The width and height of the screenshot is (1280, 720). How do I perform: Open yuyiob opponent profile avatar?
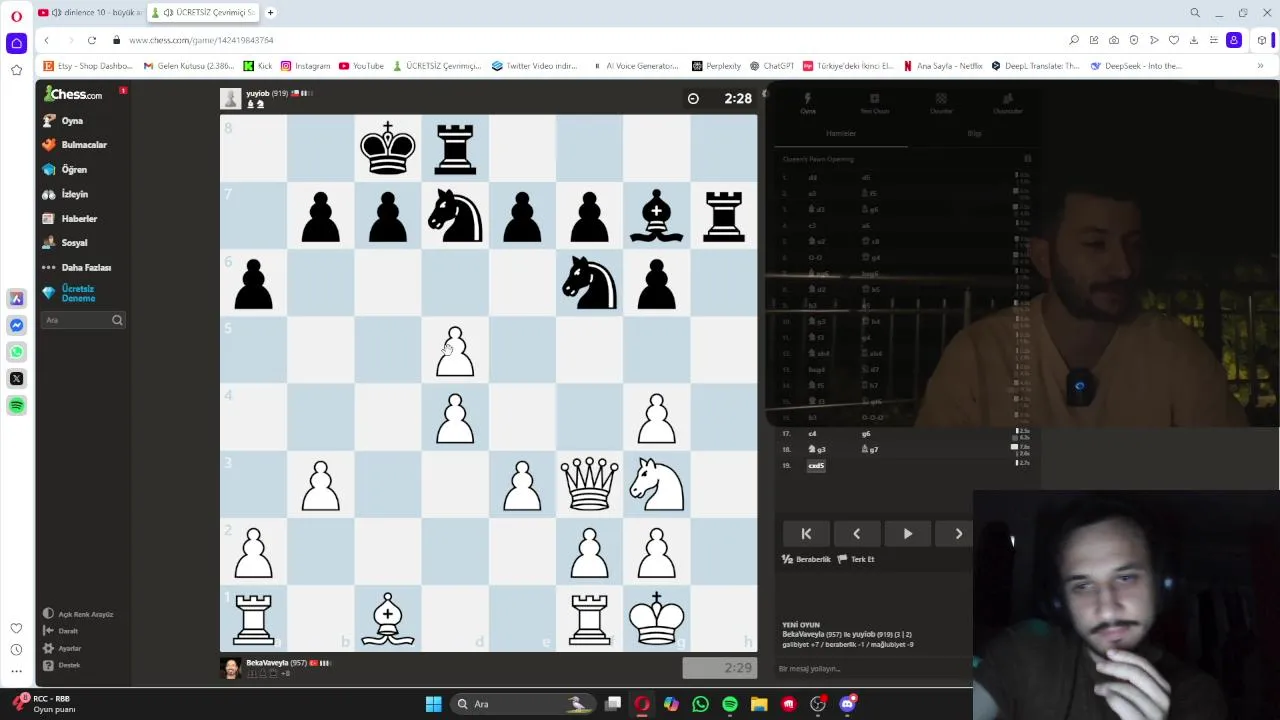coord(231,98)
